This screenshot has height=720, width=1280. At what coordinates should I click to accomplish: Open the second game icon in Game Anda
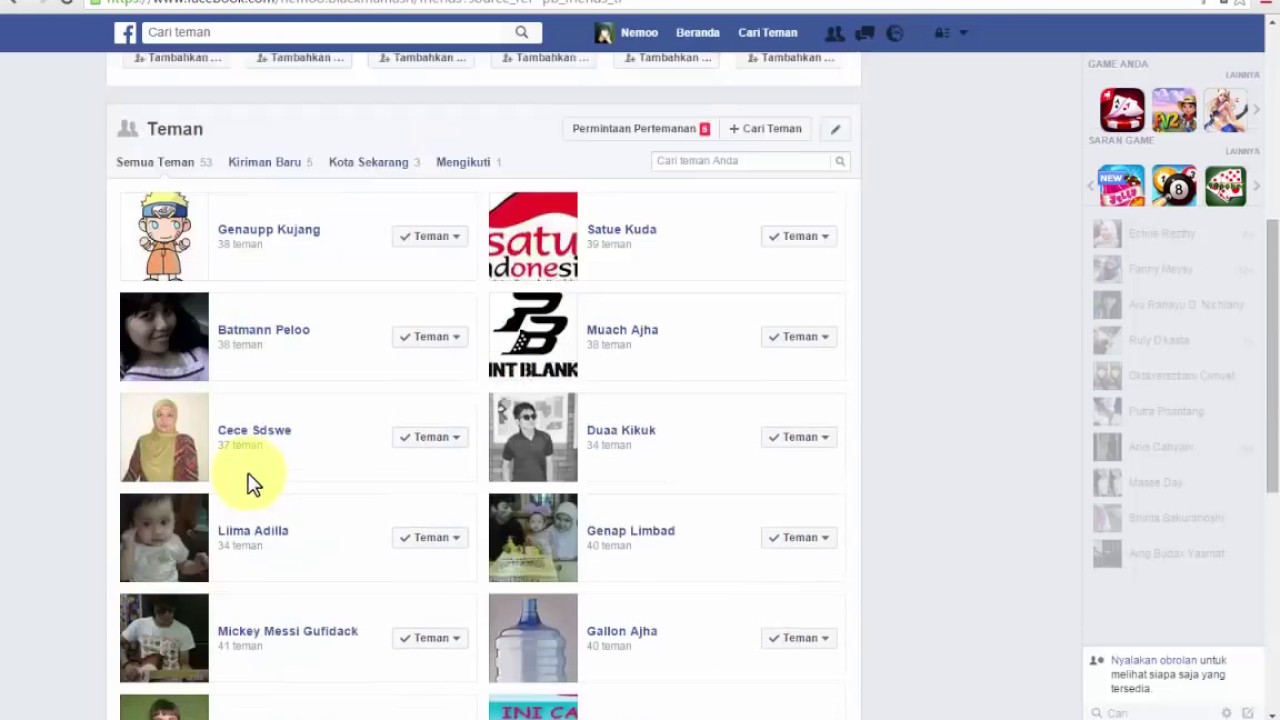pyautogui.click(x=1174, y=110)
